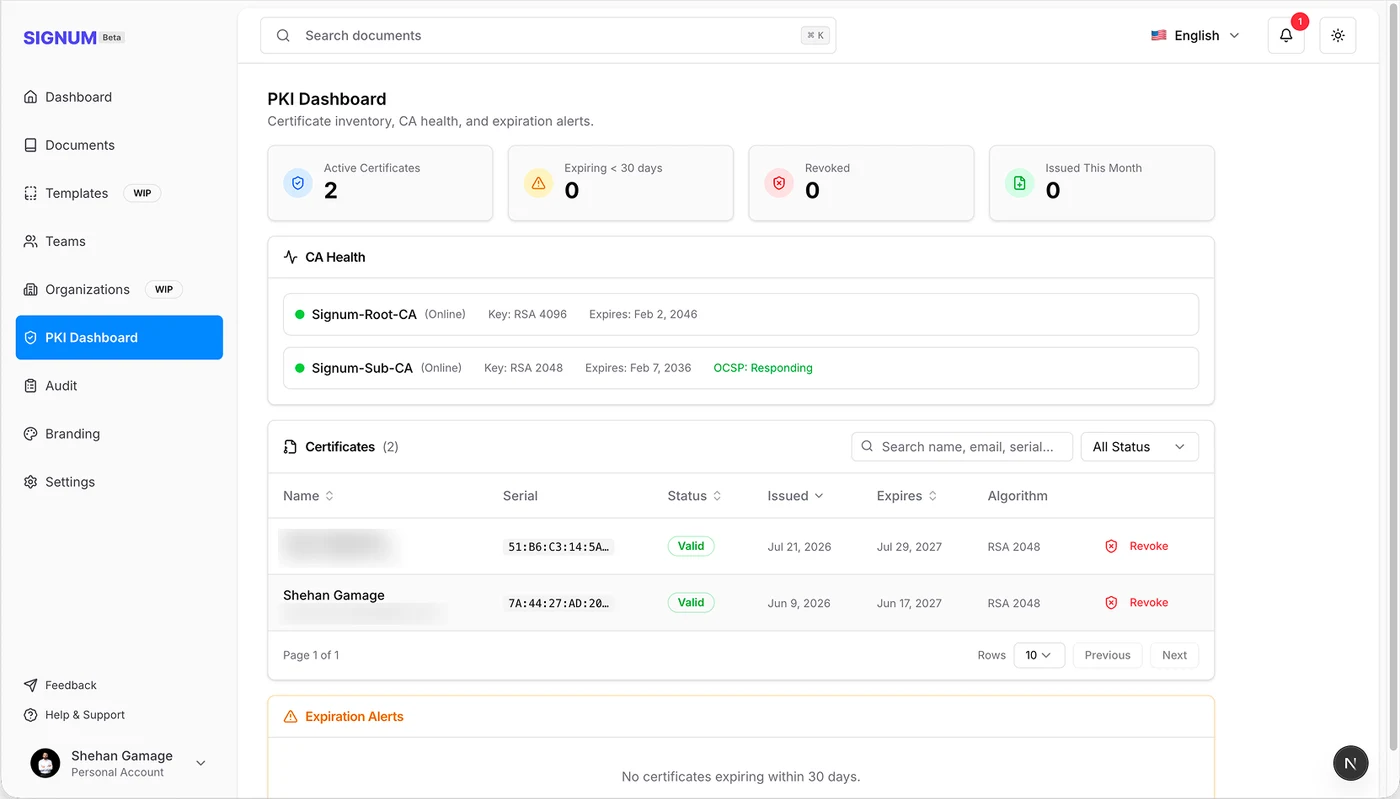Image resolution: width=1400 pixels, height=799 pixels.
Task: Click the serial 7A:44:27:AD:20 cell
Action: click(558, 603)
